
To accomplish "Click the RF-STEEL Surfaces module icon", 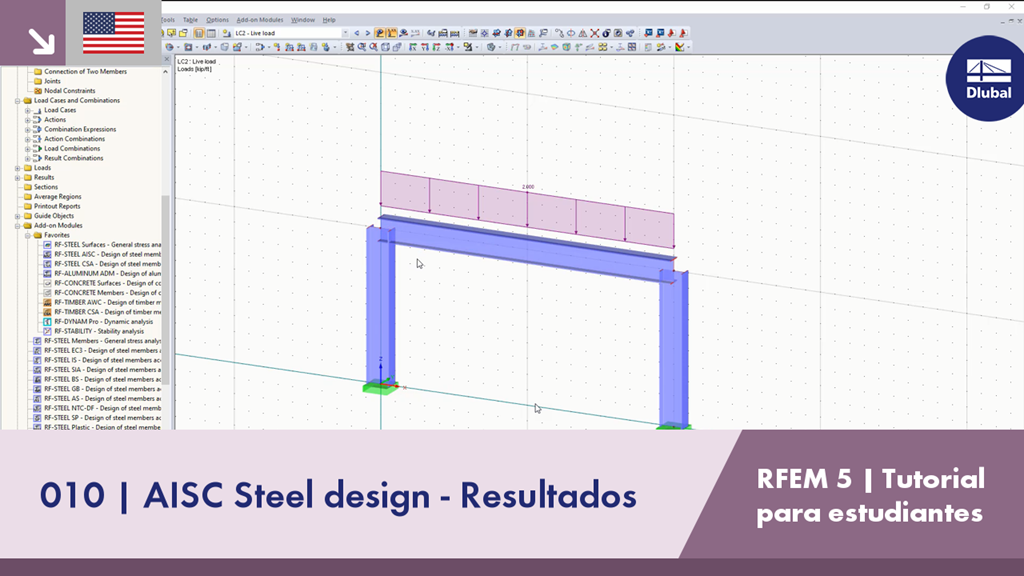I will [47, 245].
